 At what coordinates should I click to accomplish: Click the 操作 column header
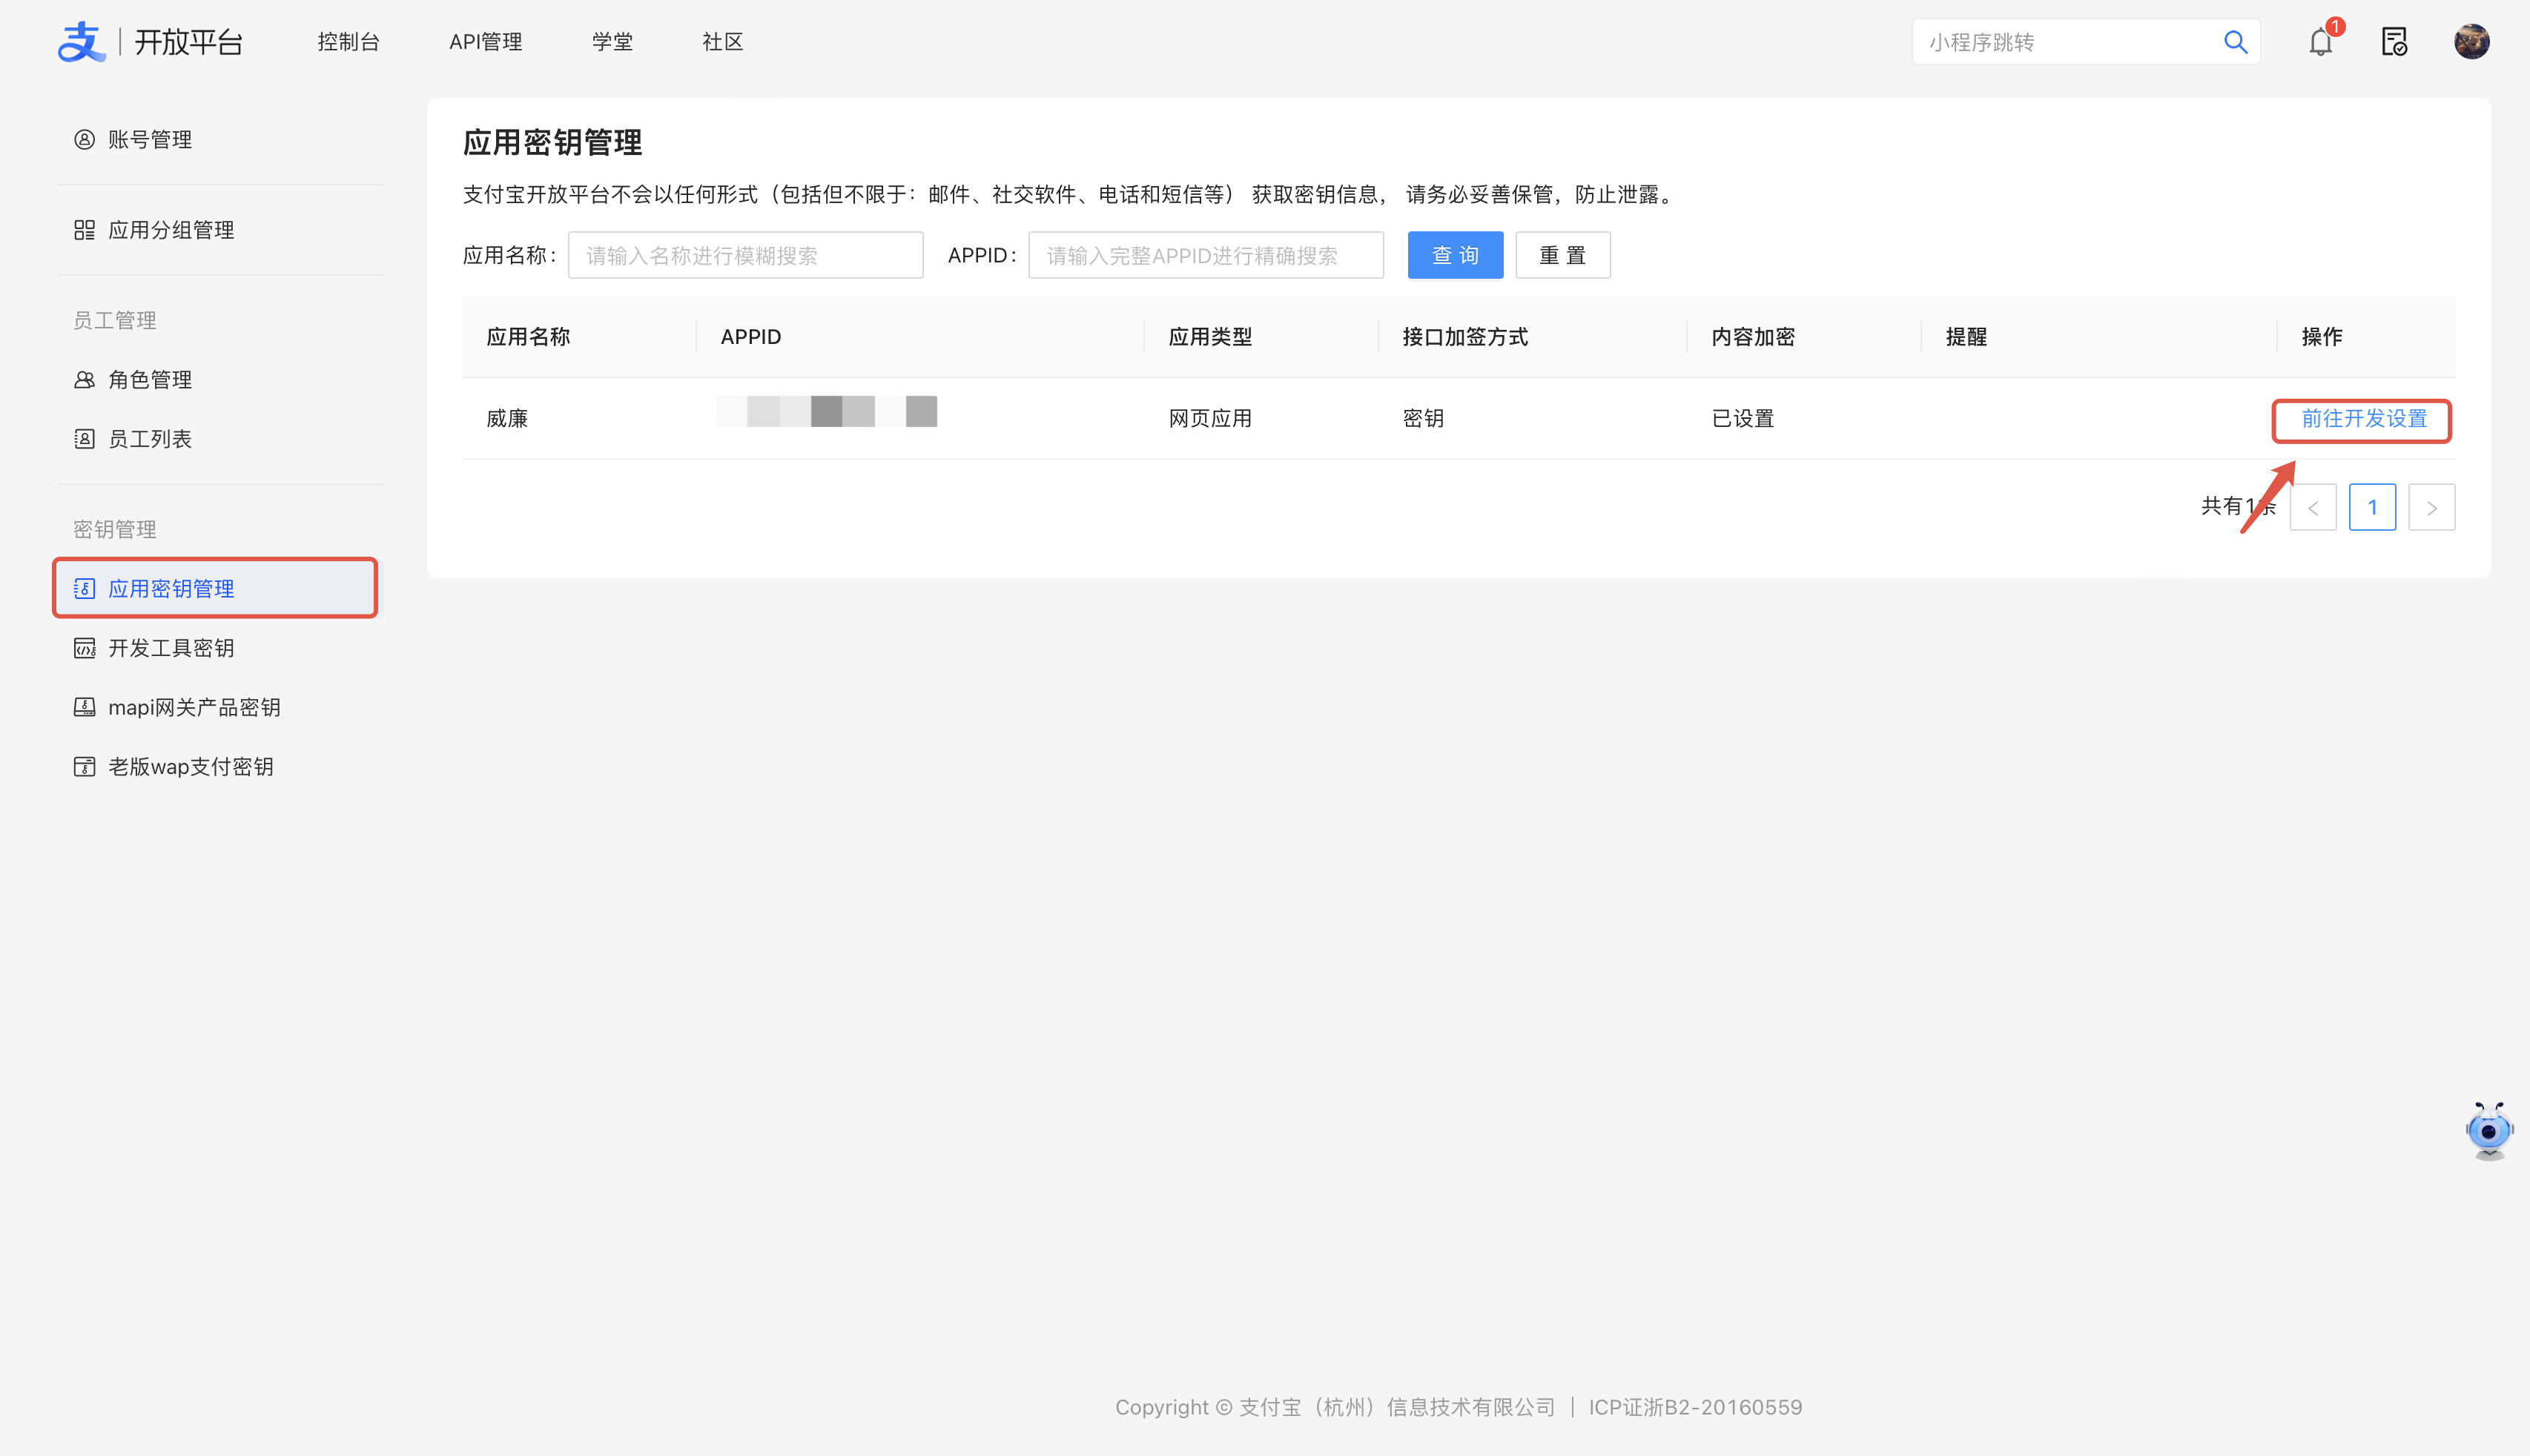[x=2322, y=337]
